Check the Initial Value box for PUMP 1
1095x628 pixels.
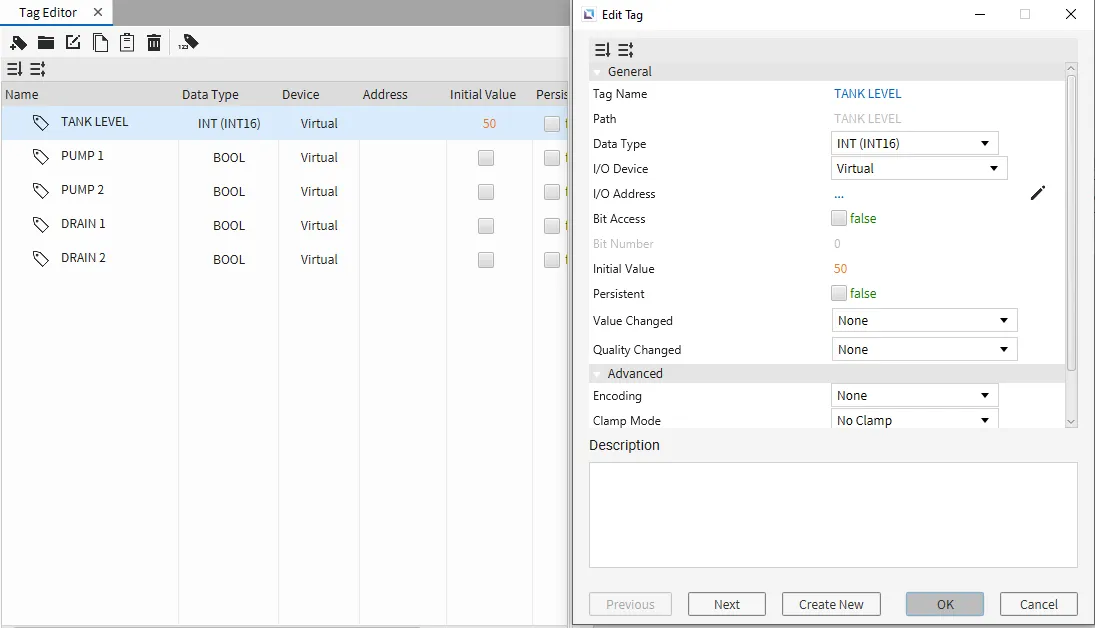[x=486, y=158]
